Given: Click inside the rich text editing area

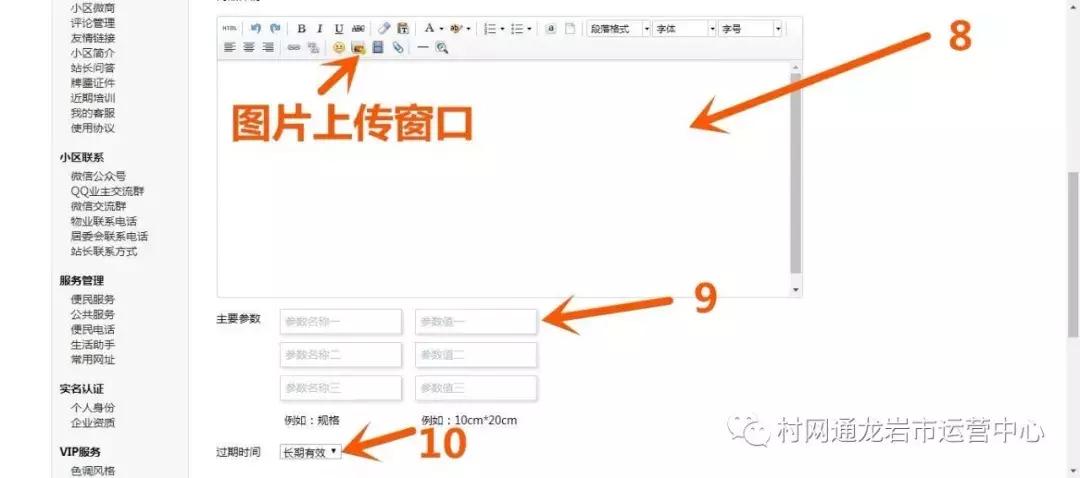Looking at the screenshot, I should click(x=503, y=179).
